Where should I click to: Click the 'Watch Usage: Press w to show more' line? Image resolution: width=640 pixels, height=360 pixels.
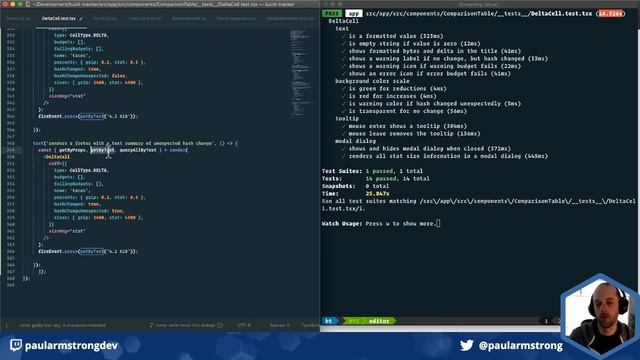point(379,223)
